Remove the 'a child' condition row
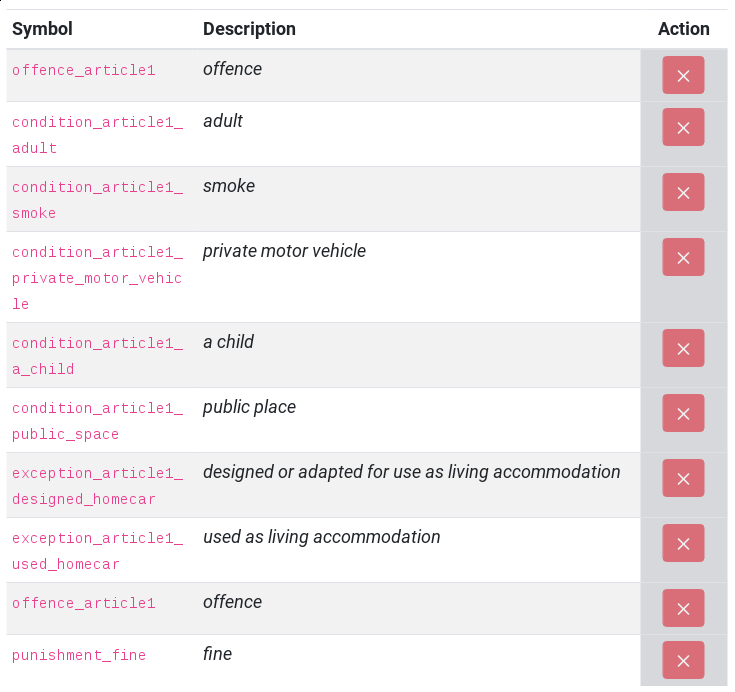 683,349
